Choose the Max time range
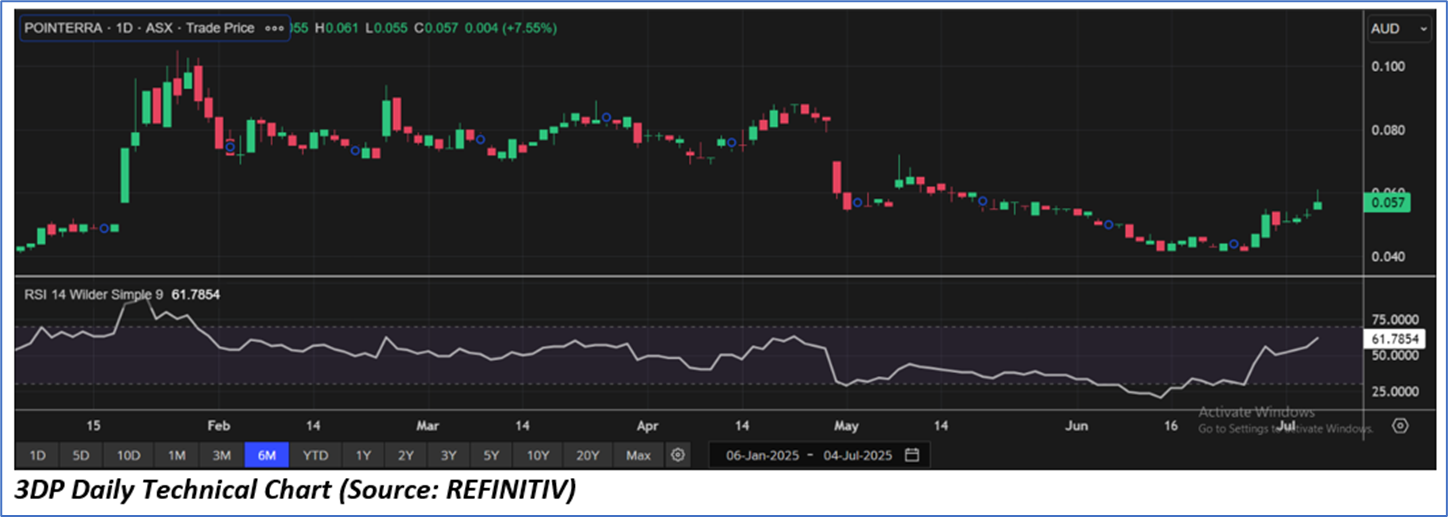The image size is (1448, 517). [x=638, y=455]
